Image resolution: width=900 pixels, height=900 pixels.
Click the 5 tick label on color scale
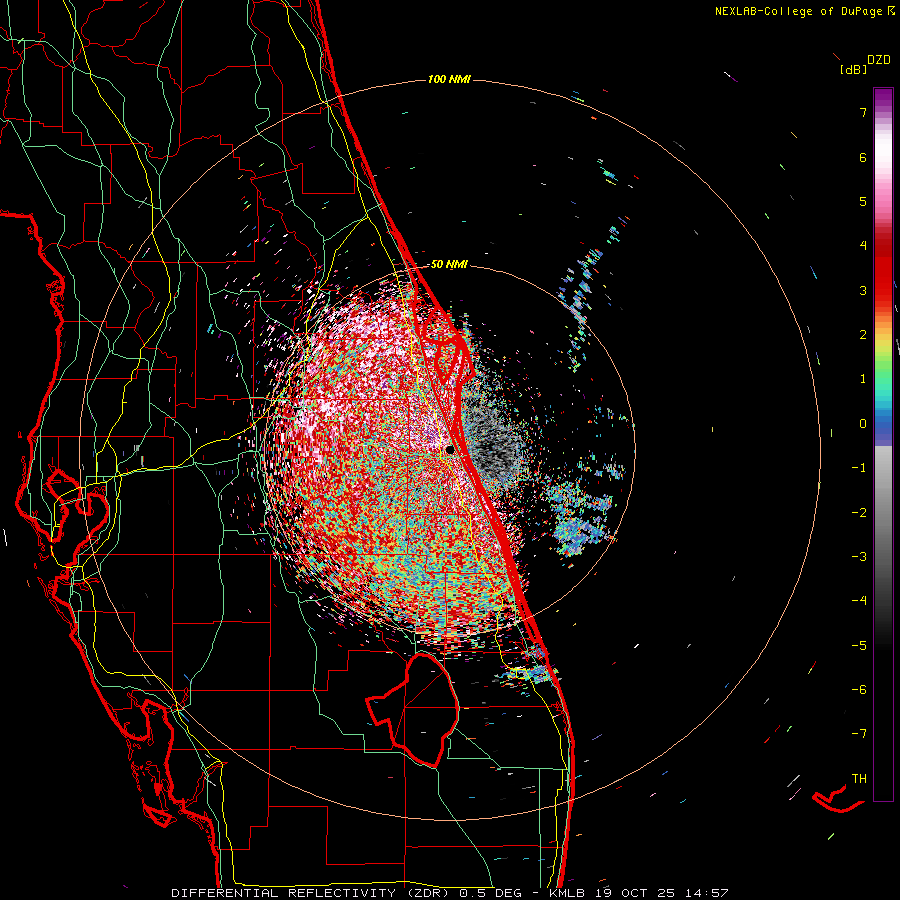[863, 201]
